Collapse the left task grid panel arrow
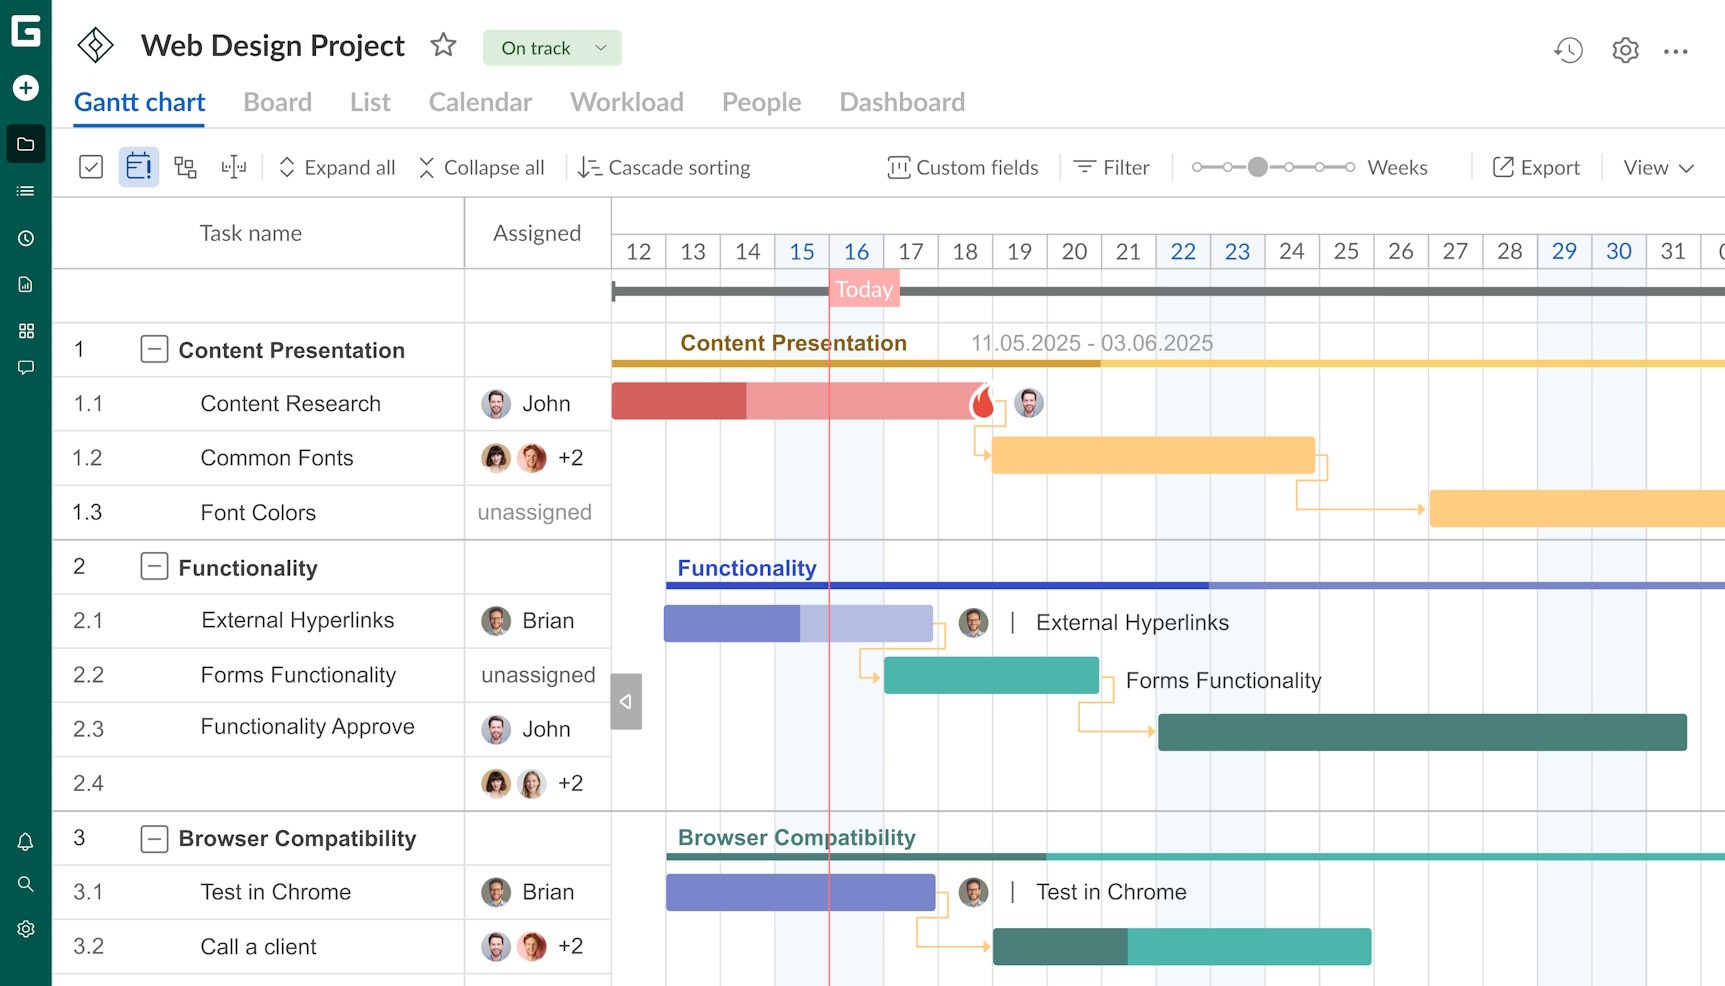The image size is (1725, 986). (x=626, y=701)
